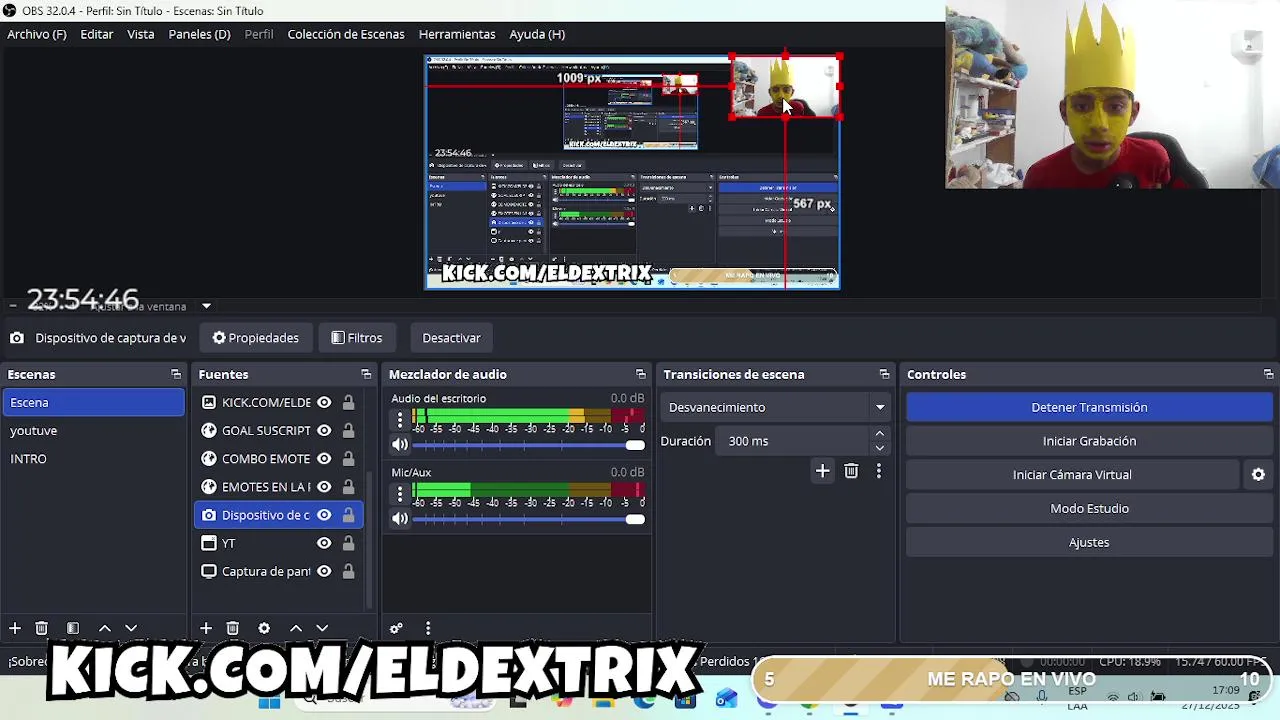This screenshot has width=1280, height=720.
Task: Open Mic/Aux three-dot options
Action: pyautogui.click(x=400, y=494)
